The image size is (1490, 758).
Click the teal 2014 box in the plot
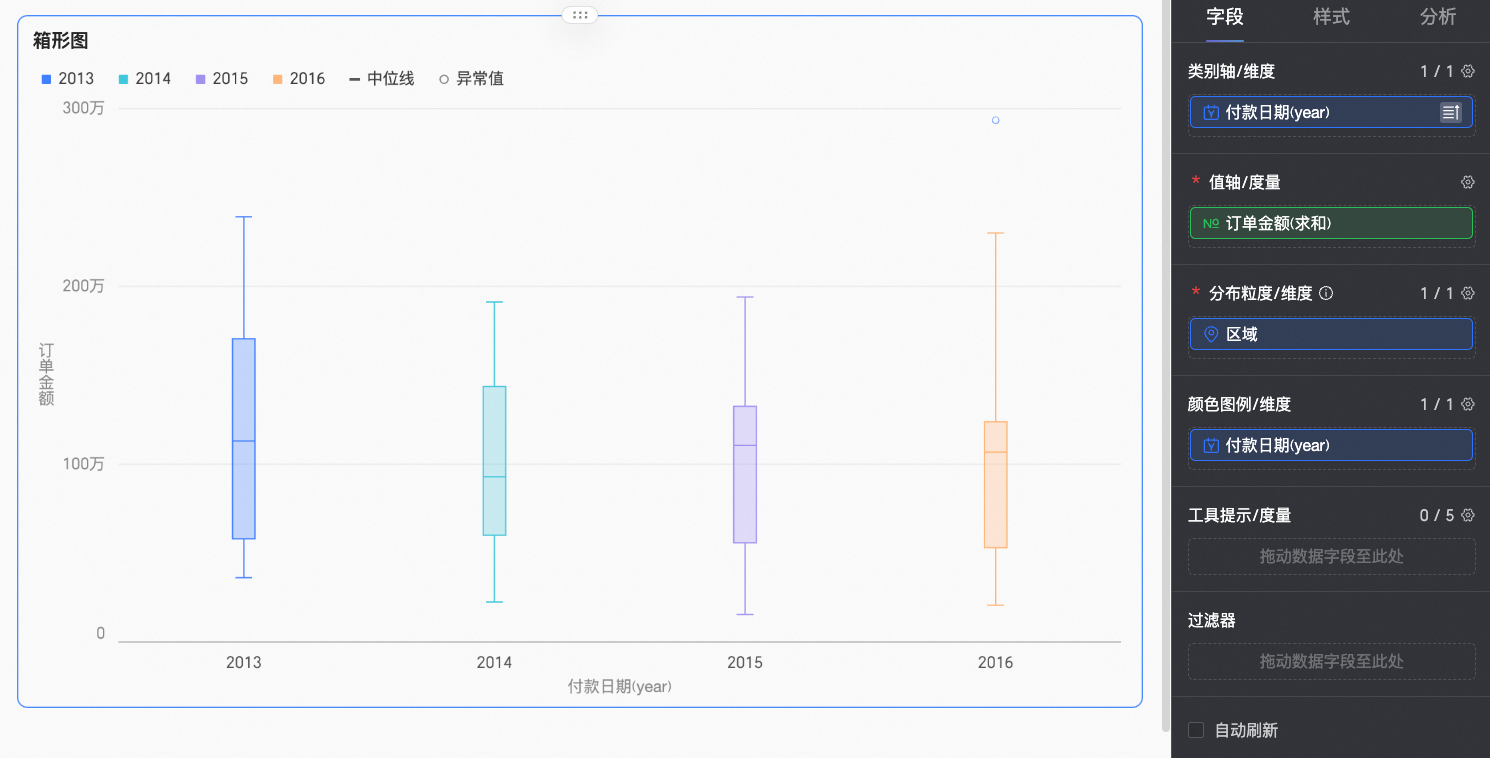pyautogui.click(x=494, y=461)
